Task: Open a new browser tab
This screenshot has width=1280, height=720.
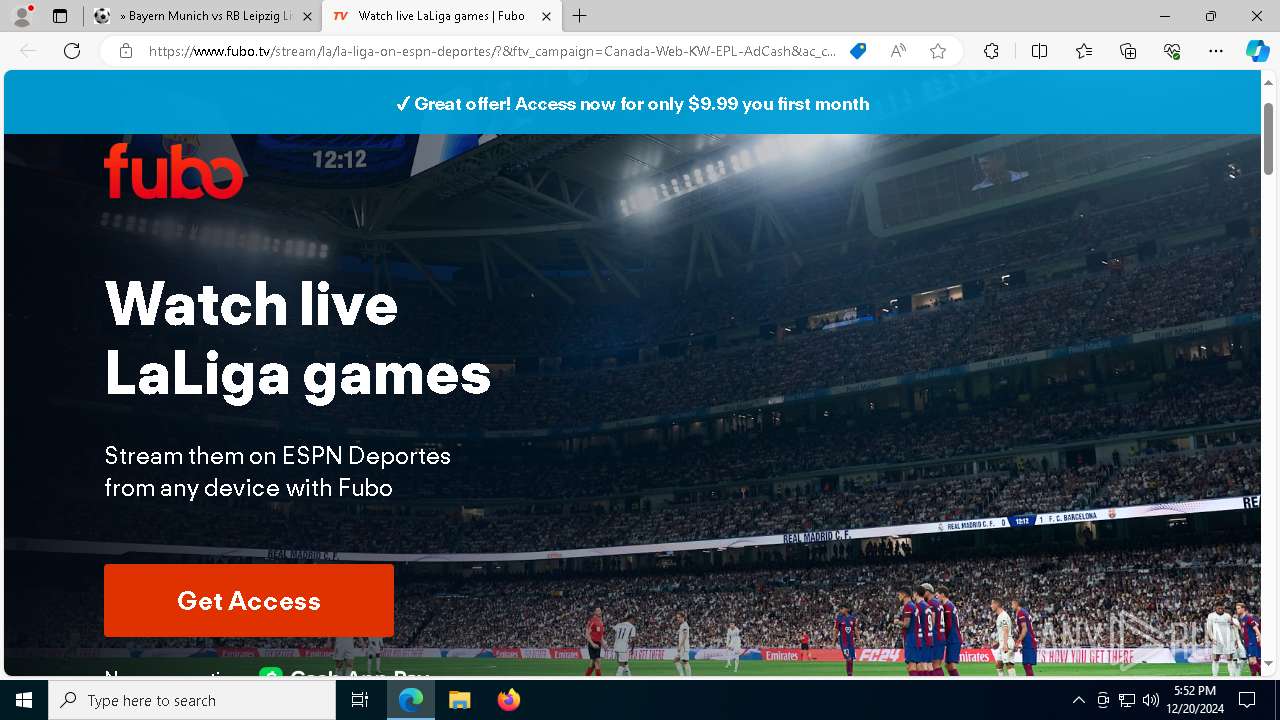Action: point(580,16)
